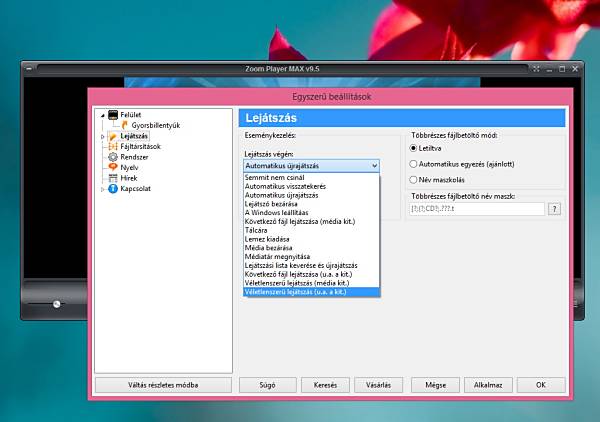Image resolution: width=600 pixels, height=422 pixels.
Task: Select Gyorsbillentyűk tree item
Action: [156, 125]
